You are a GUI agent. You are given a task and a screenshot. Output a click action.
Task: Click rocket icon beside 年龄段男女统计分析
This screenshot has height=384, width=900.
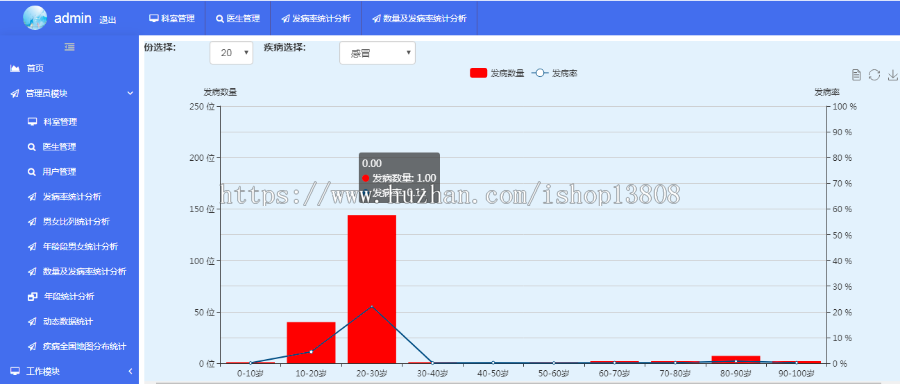(32, 246)
